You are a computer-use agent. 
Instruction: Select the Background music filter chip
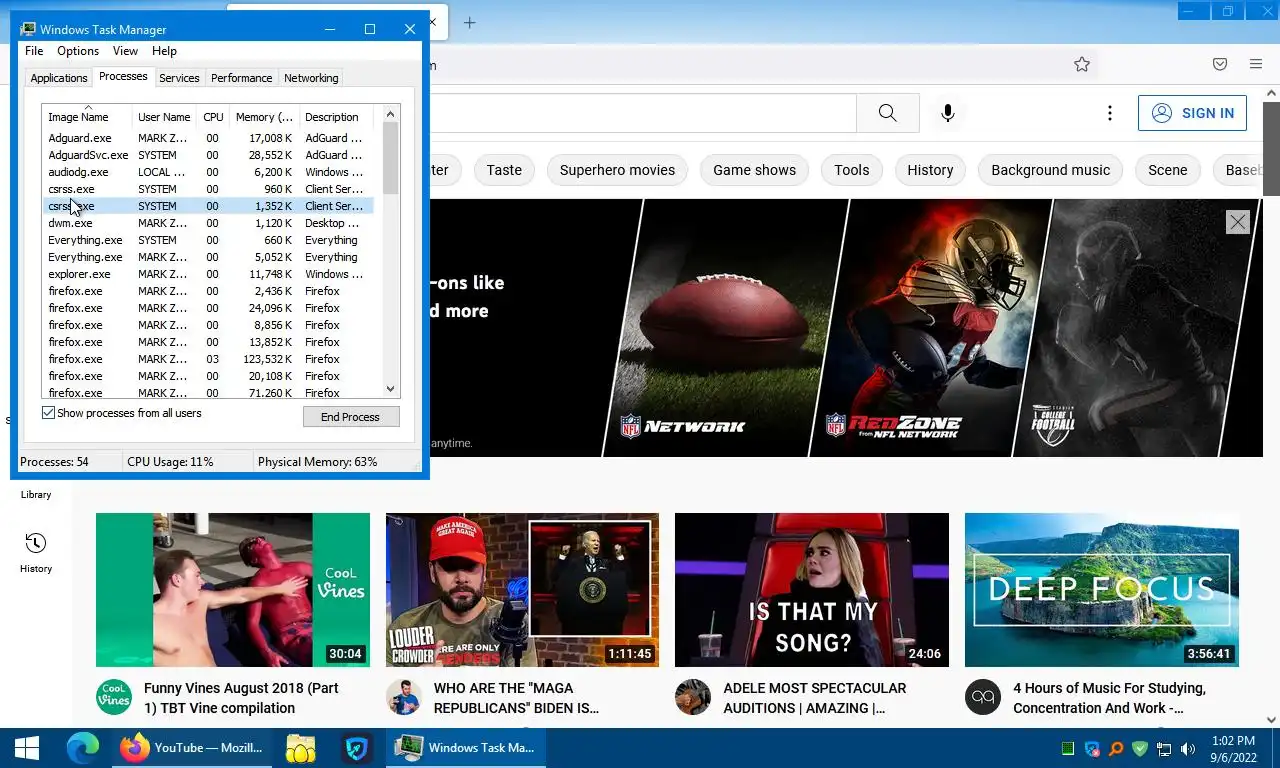(x=1050, y=170)
